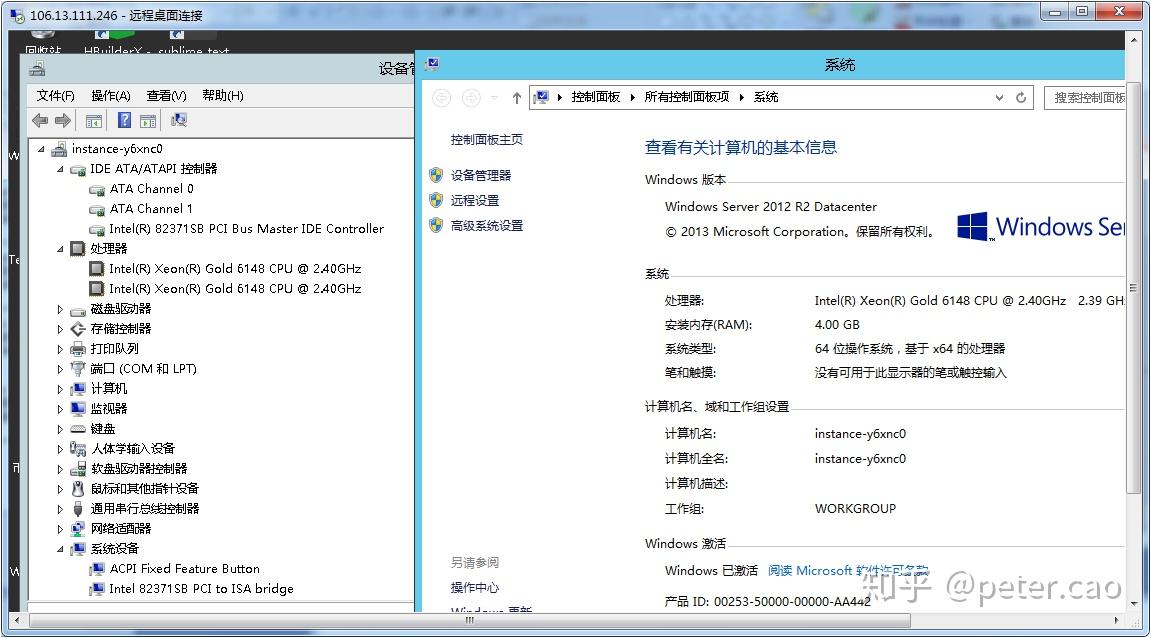Open 设备管理器 link in System window
The width and height of the screenshot is (1151, 638).
click(481, 175)
